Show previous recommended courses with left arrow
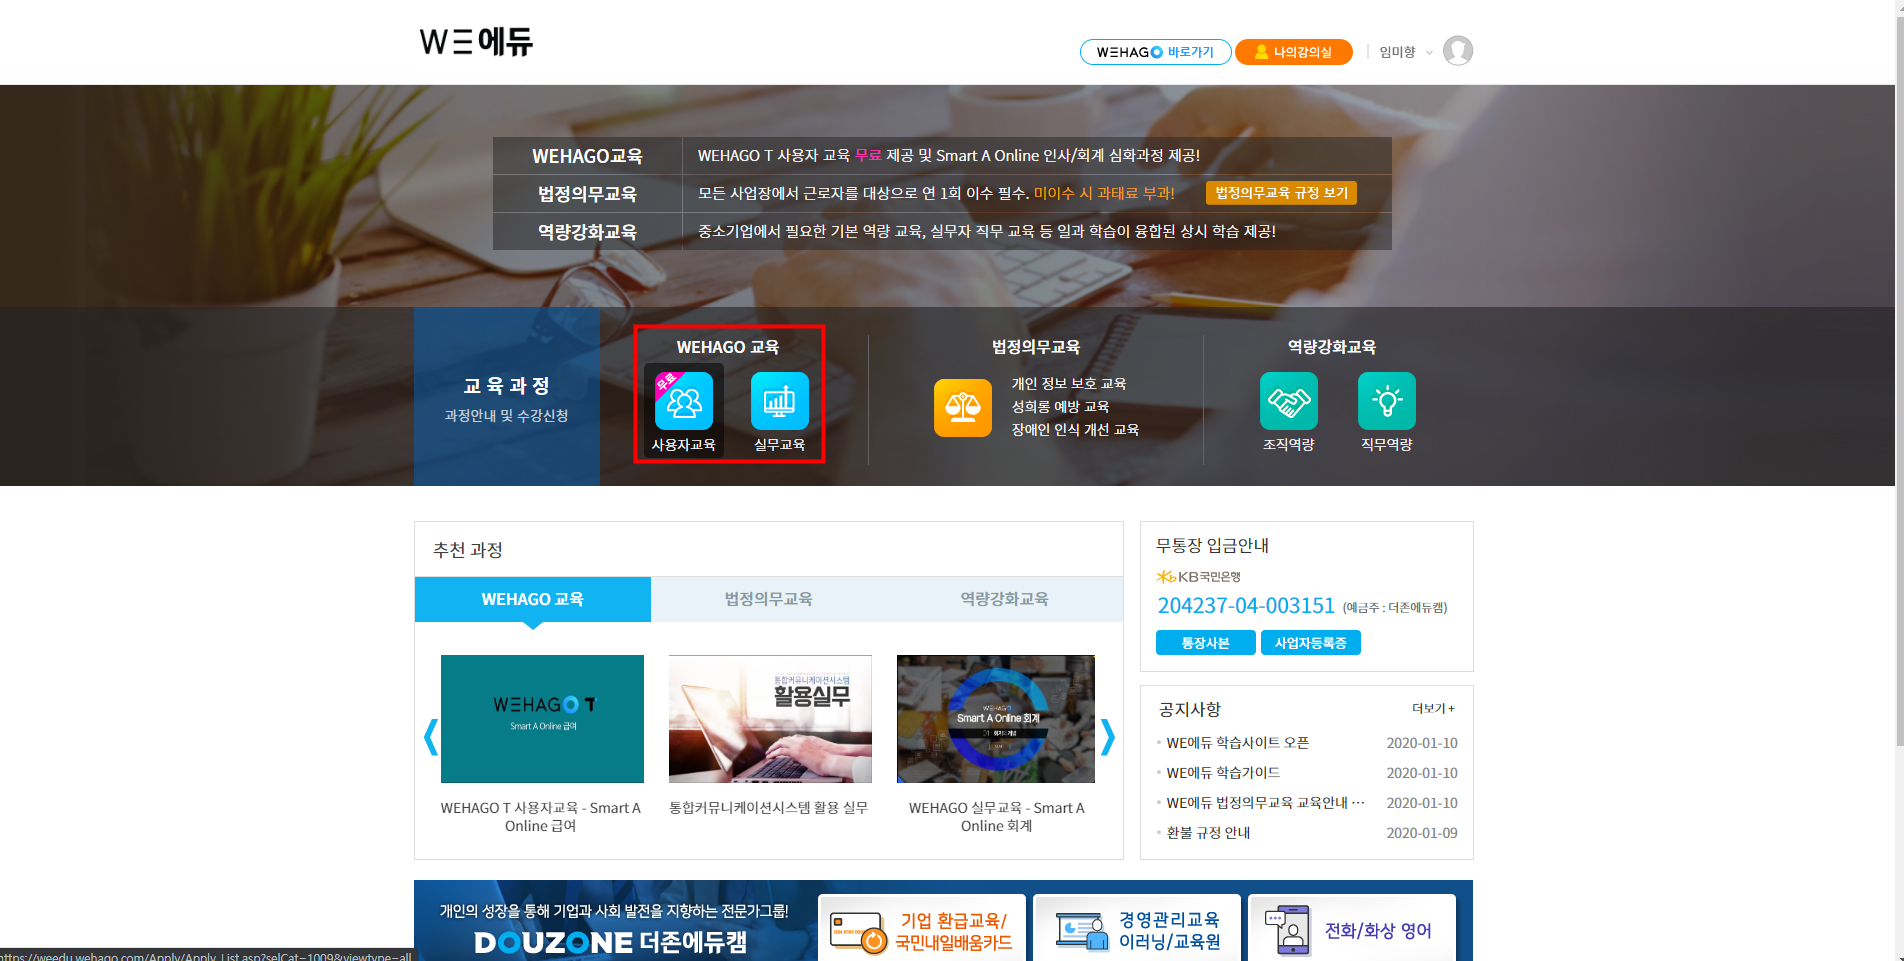Screen dimensions: 1904x961 431,737
